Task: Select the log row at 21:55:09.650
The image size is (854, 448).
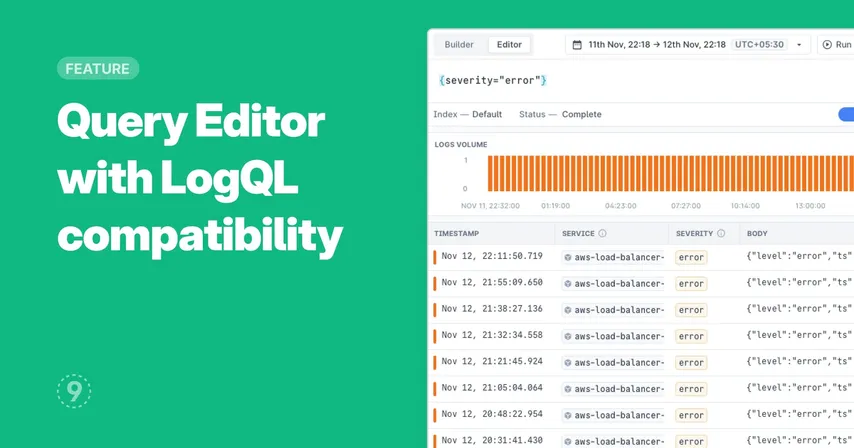Action: pos(641,283)
